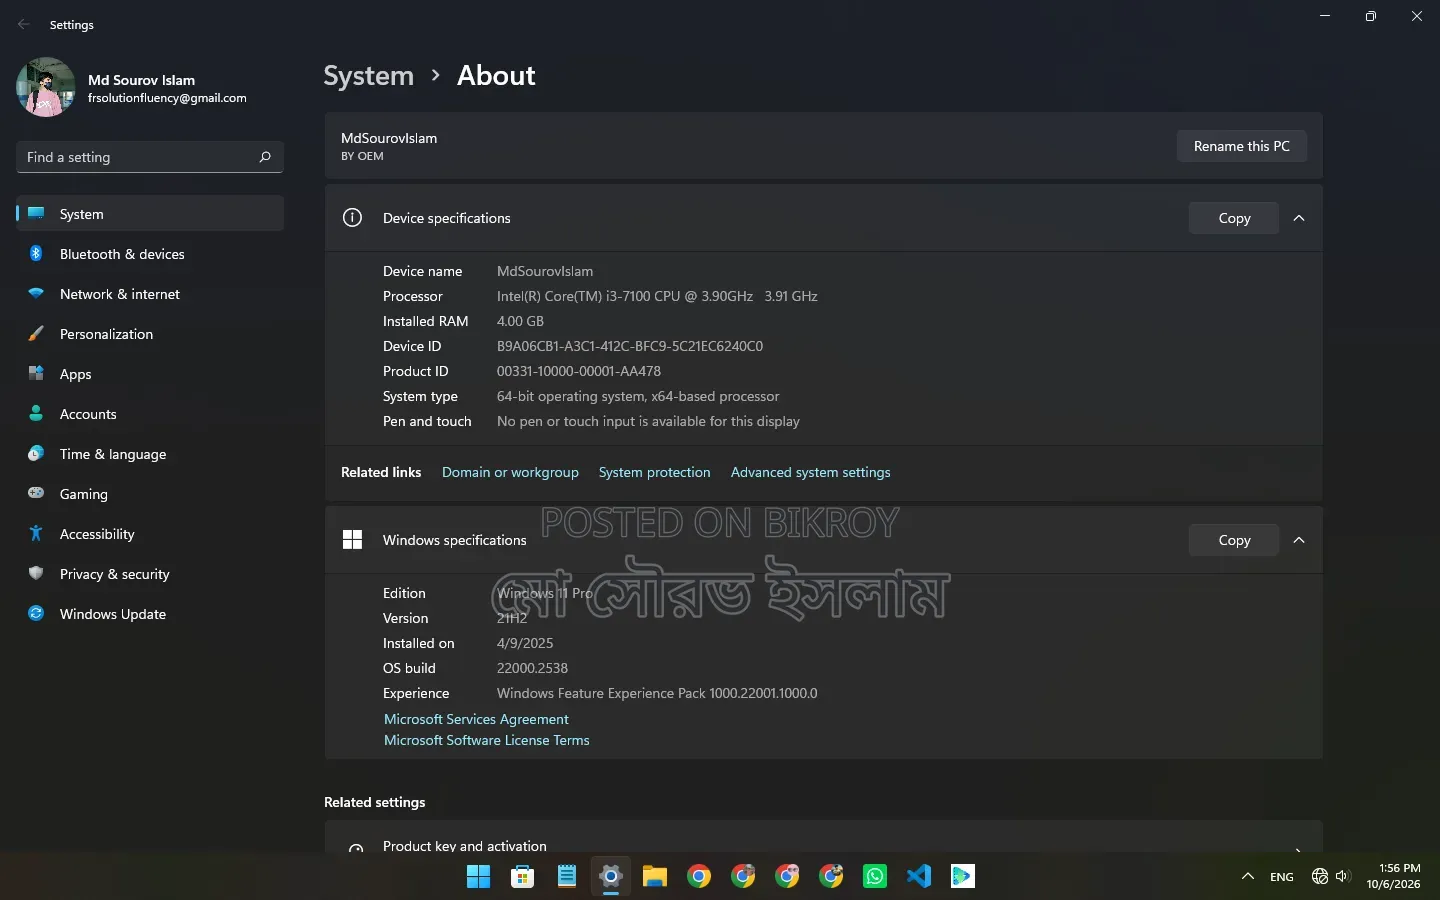Open Microsoft Software License Terms

pyautogui.click(x=487, y=740)
